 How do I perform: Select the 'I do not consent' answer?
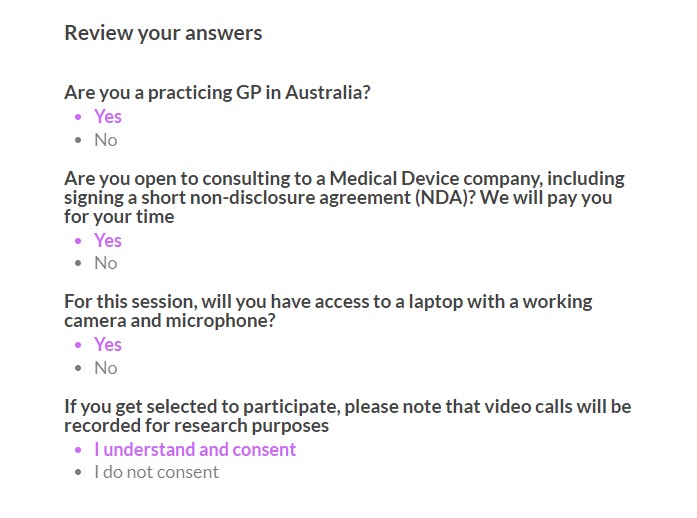pyautogui.click(x=156, y=472)
